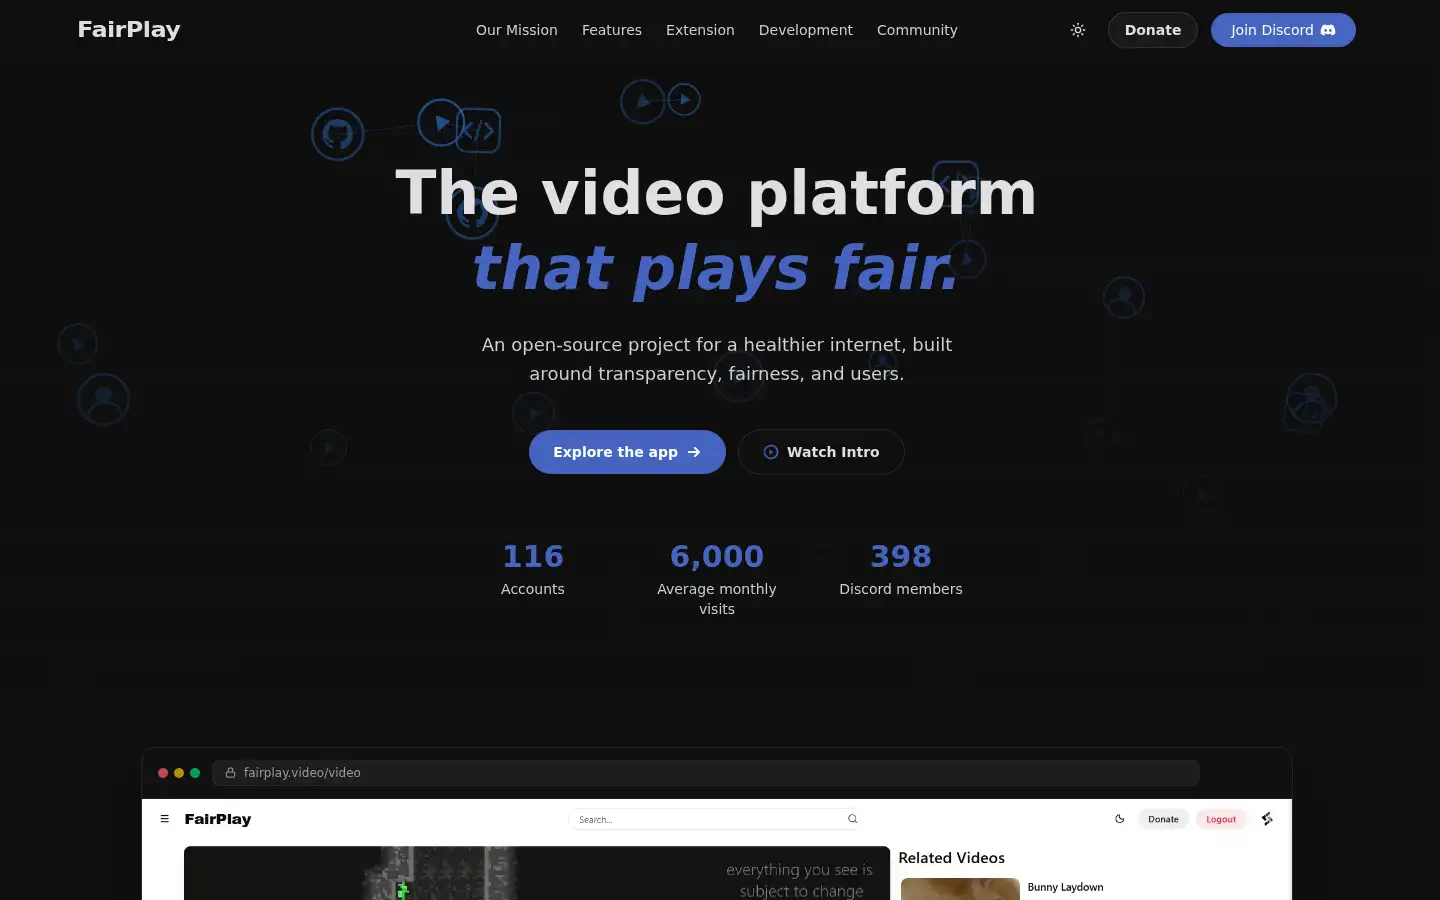Open the Community nav link
This screenshot has width=1440, height=900.
tap(917, 30)
